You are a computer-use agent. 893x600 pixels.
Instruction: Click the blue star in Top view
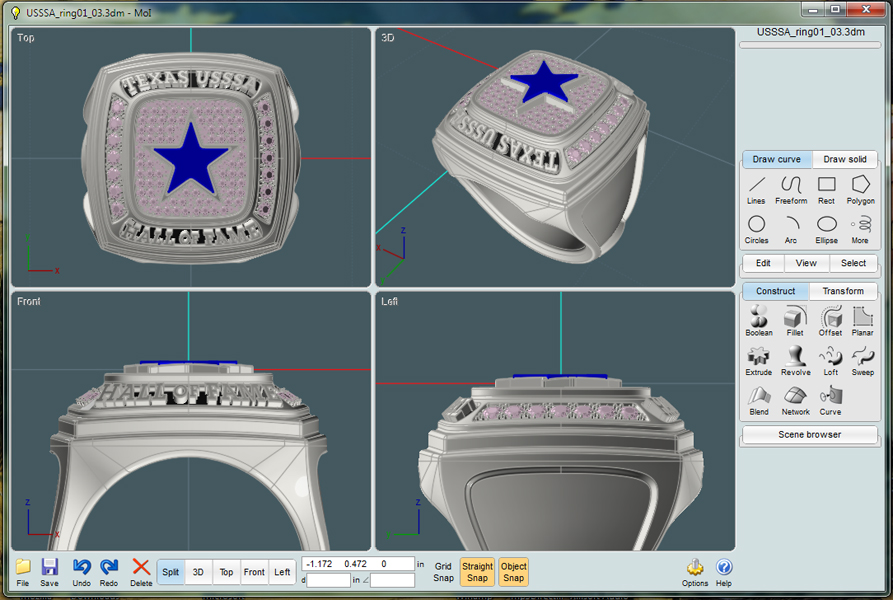(x=190, y=161)
